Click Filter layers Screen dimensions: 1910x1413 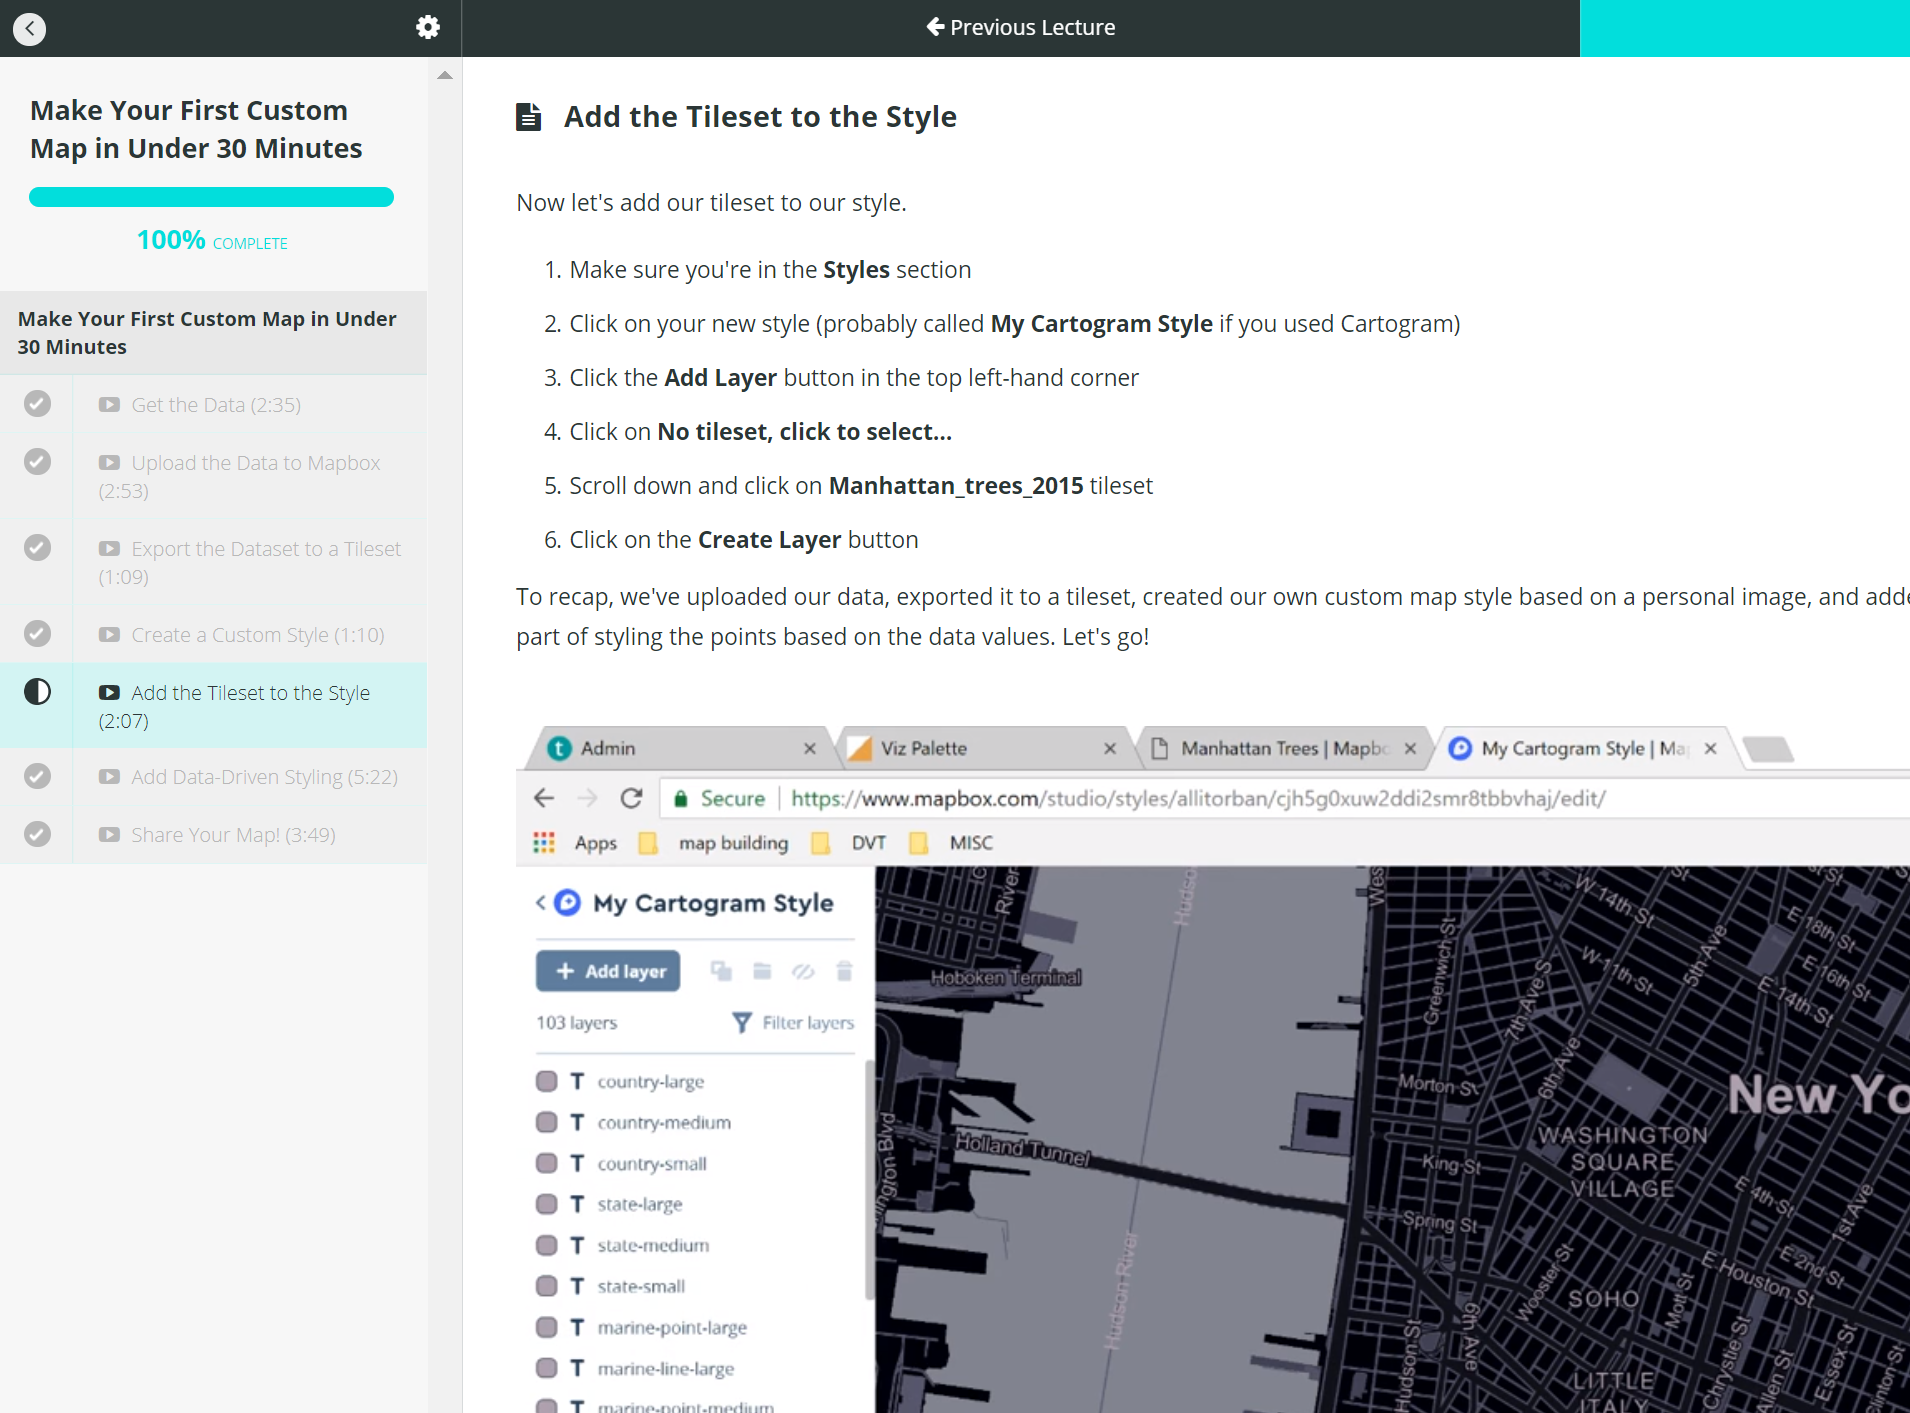(x=793, y=1022)
